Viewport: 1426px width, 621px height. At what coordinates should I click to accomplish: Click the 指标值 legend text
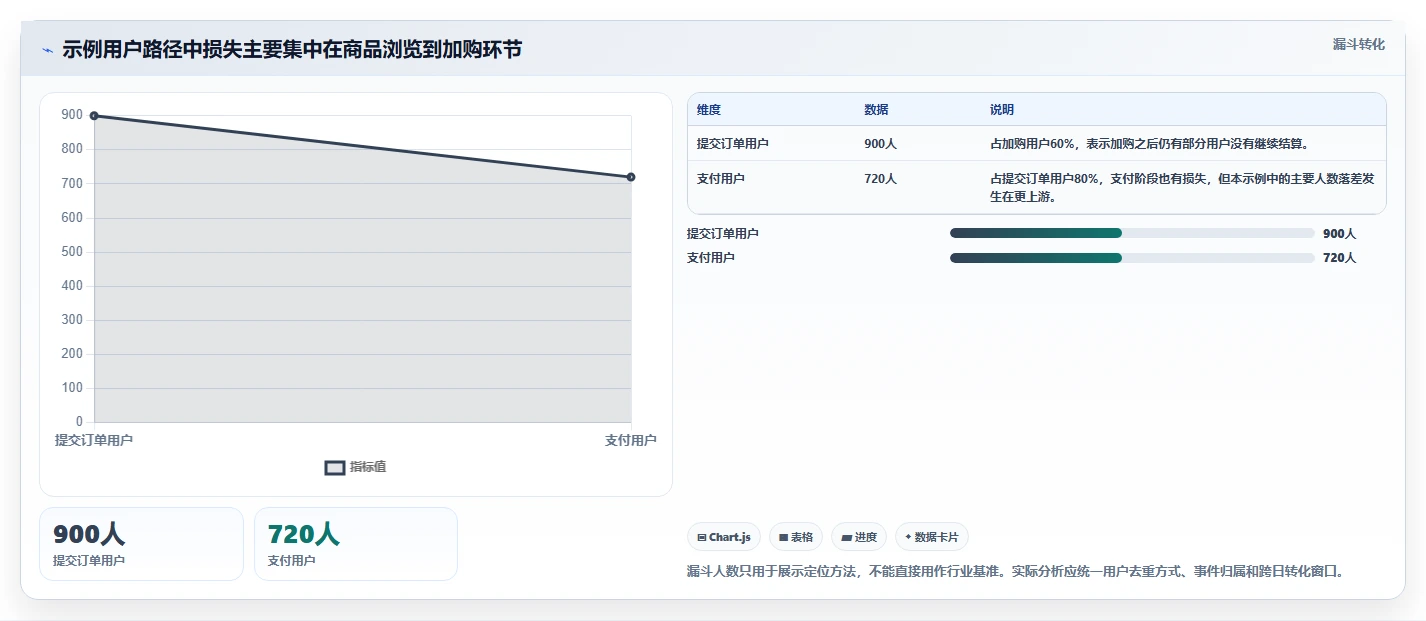[368, 467]
